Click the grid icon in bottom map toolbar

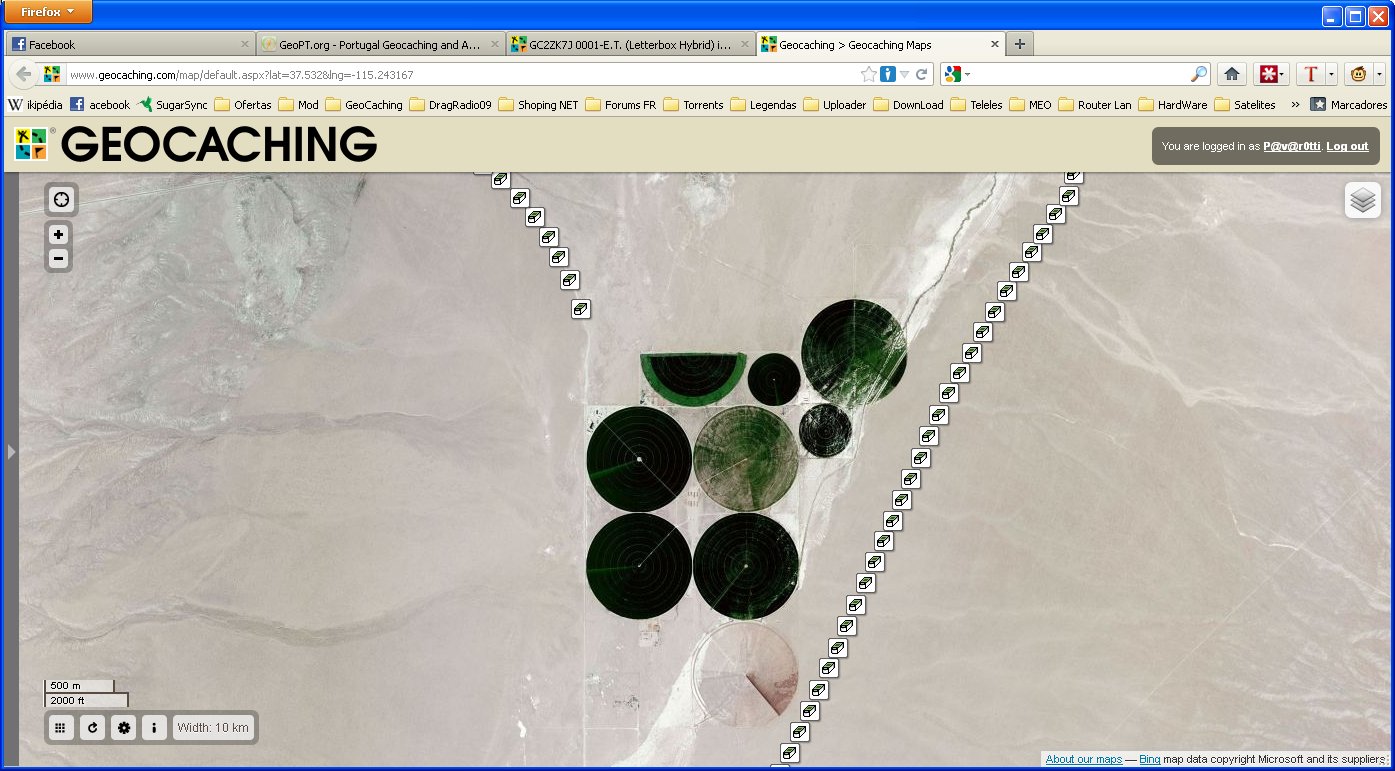pos(60,728)
